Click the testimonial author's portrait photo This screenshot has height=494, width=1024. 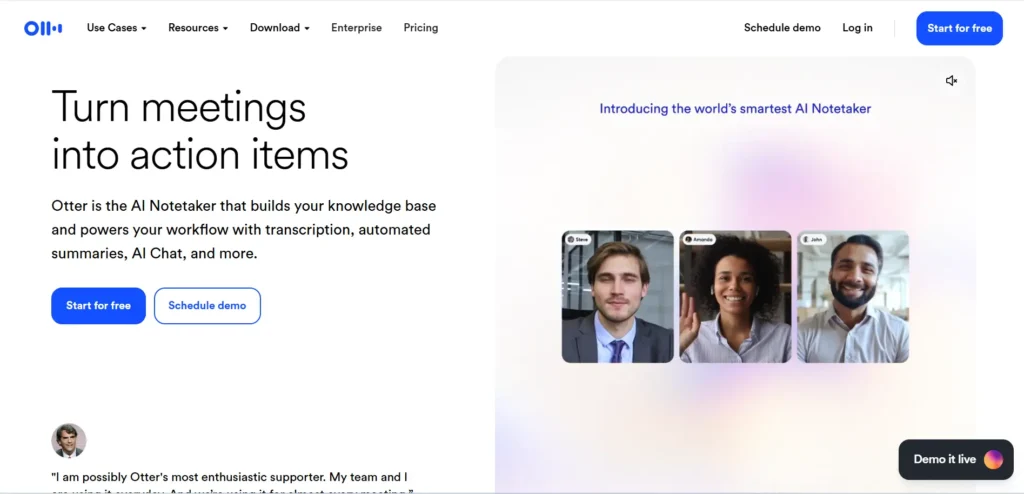(x=69, y=440)
